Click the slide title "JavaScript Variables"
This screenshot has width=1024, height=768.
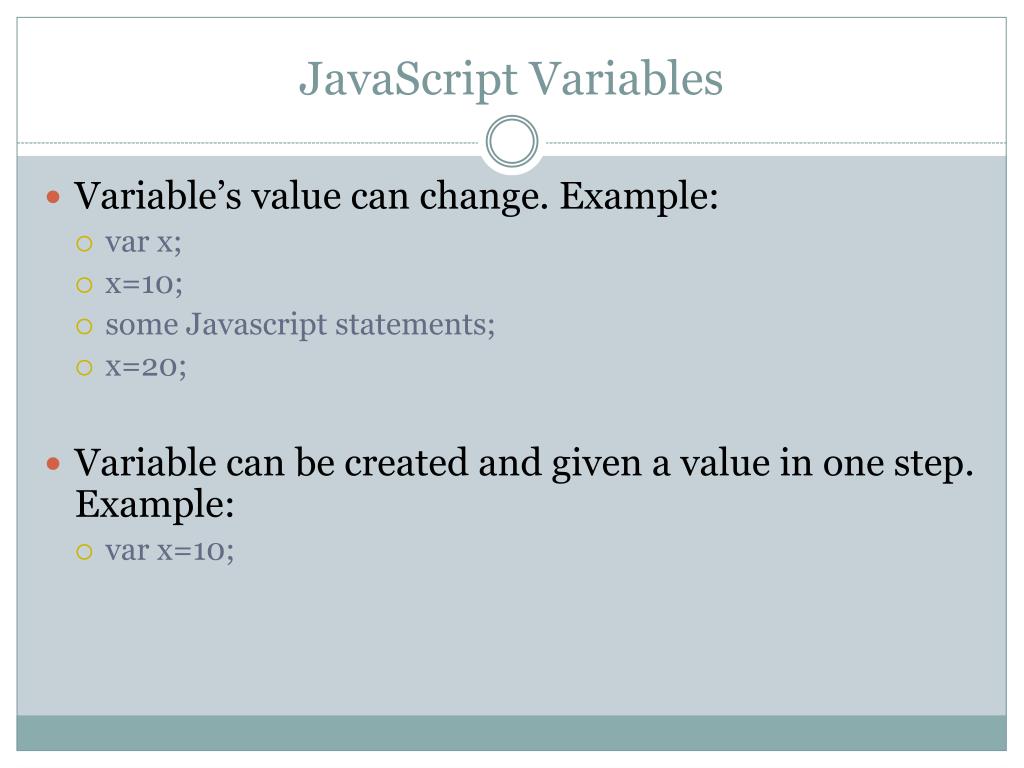(511, 79)
